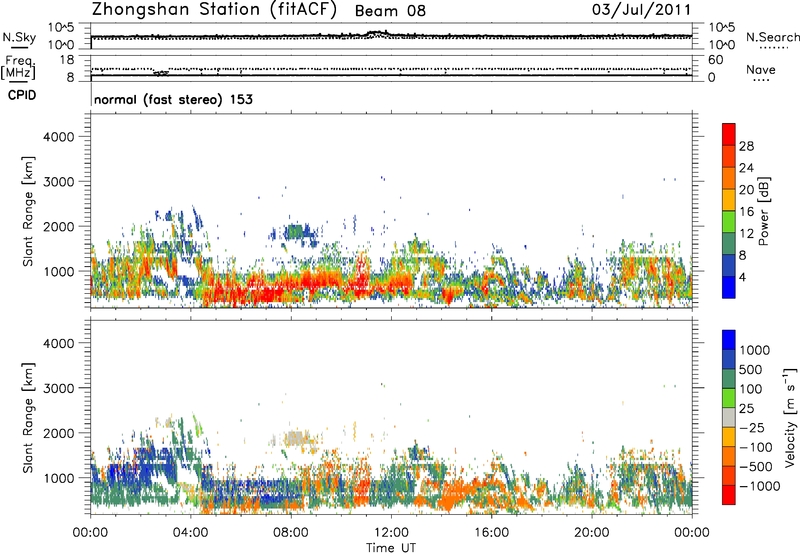800x554 pixels.
Task: Click the "1000" range tick beside the velocity plot
Action: (59, 478)
